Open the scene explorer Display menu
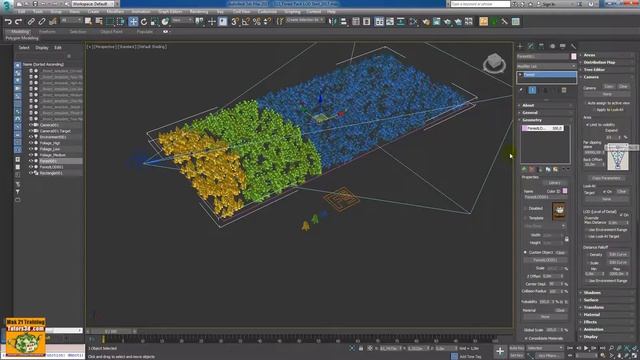This screenshot has width=640, height=360. [x=42, y=48]
